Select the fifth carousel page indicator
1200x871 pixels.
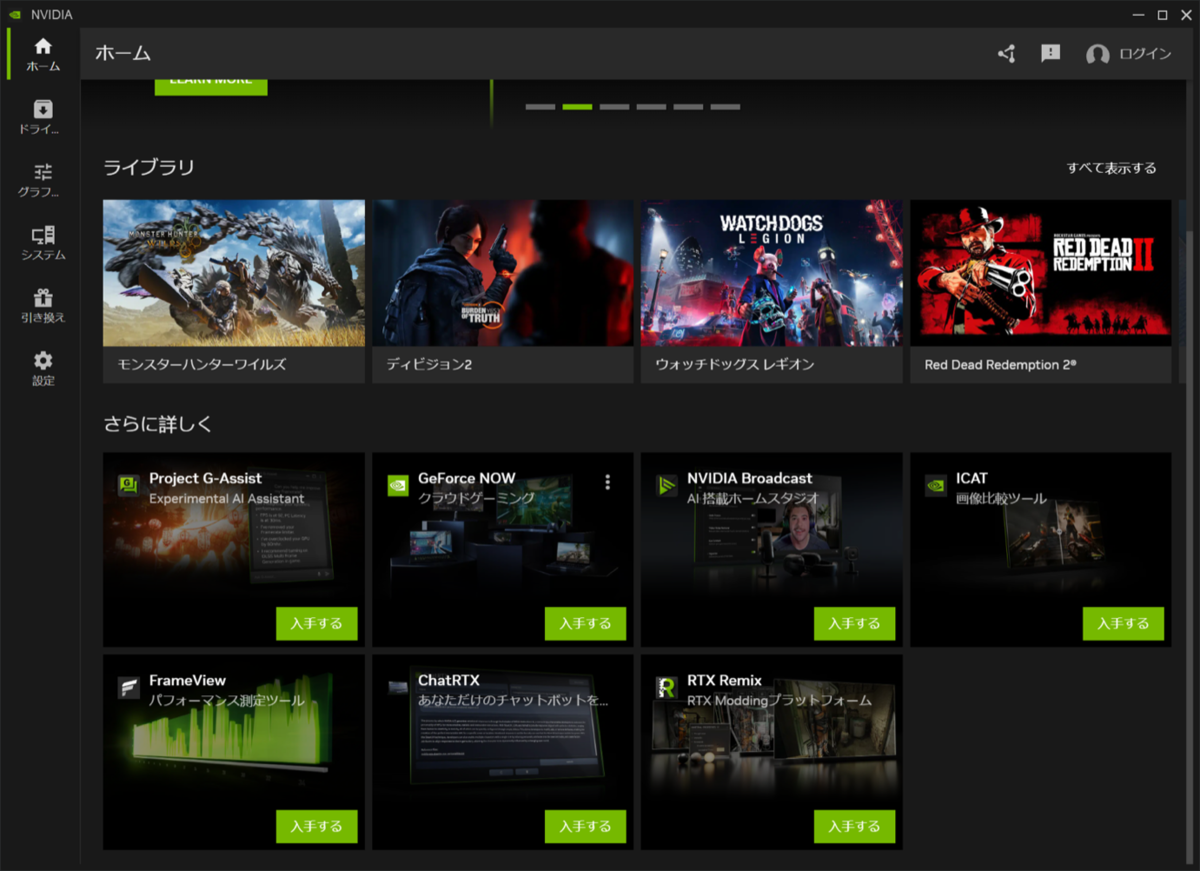point(688,107)
